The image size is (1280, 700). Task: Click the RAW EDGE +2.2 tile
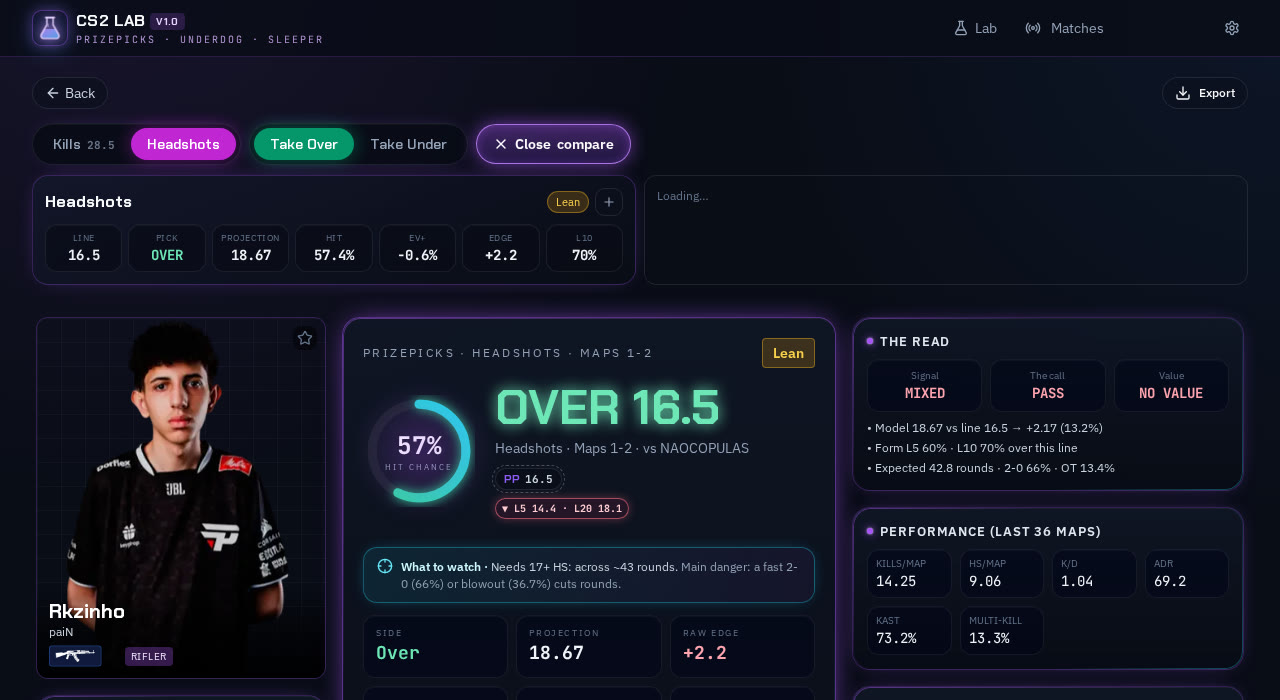click(742, 646)
